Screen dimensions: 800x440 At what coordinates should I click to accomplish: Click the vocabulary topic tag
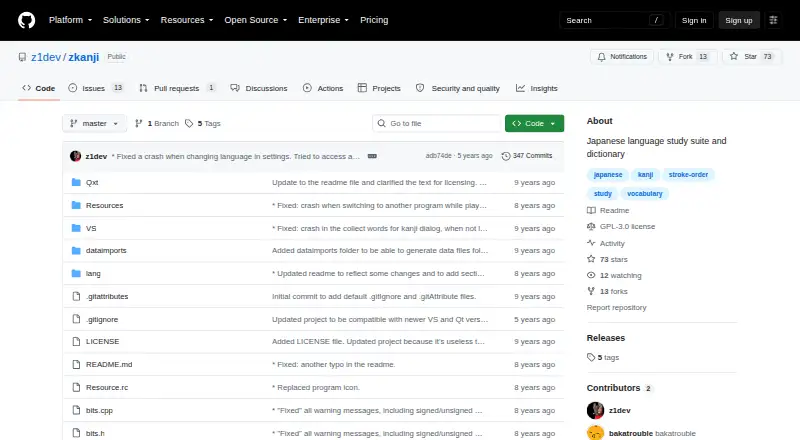coord(645,193)
